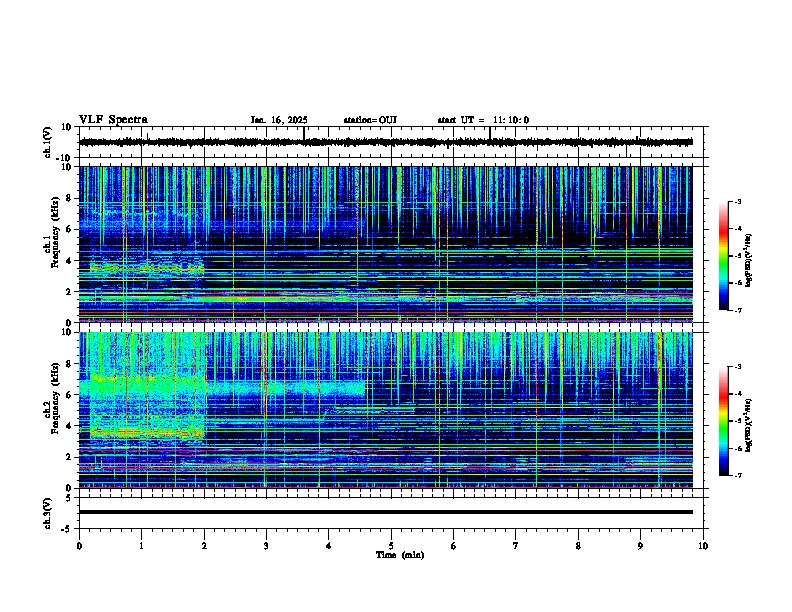Select the date label 'Jan. 16, 2025'
Screen dimensions: 792x612
click(279, 120)
